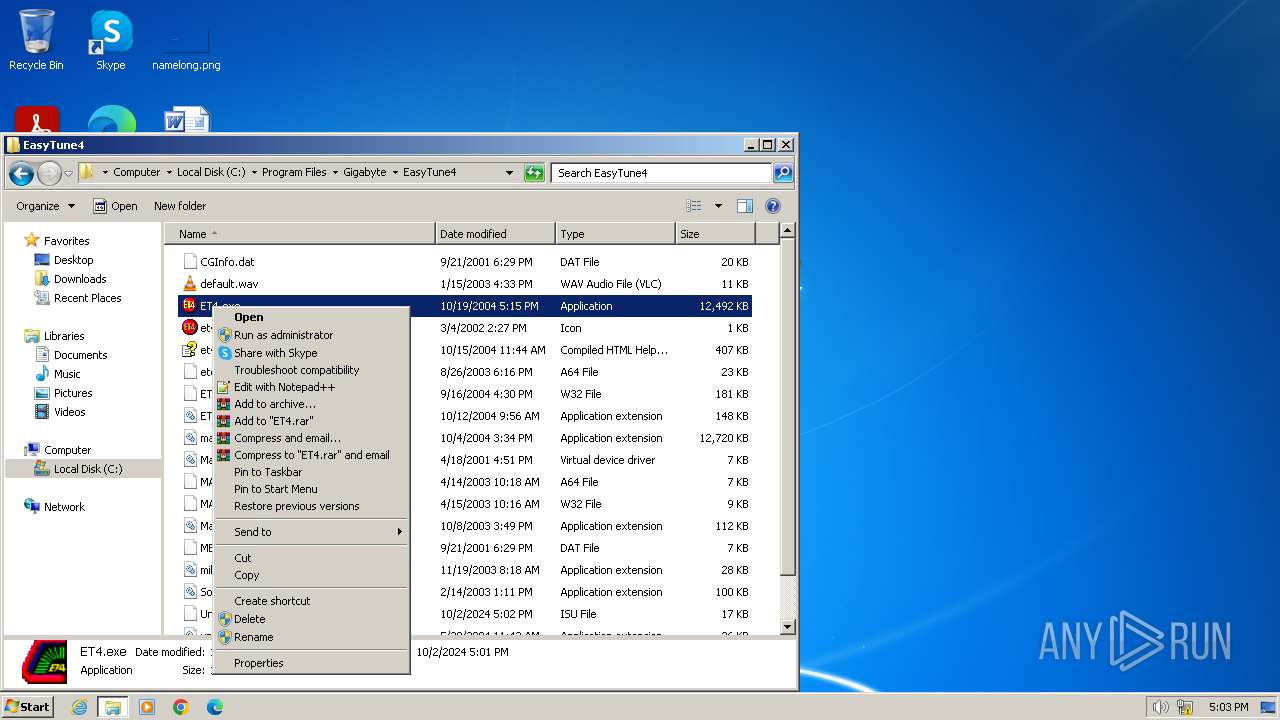Open the media player taskbar icon
Image resolution: width=1280 pixels, height=720 pixels.
pos(147,707)
